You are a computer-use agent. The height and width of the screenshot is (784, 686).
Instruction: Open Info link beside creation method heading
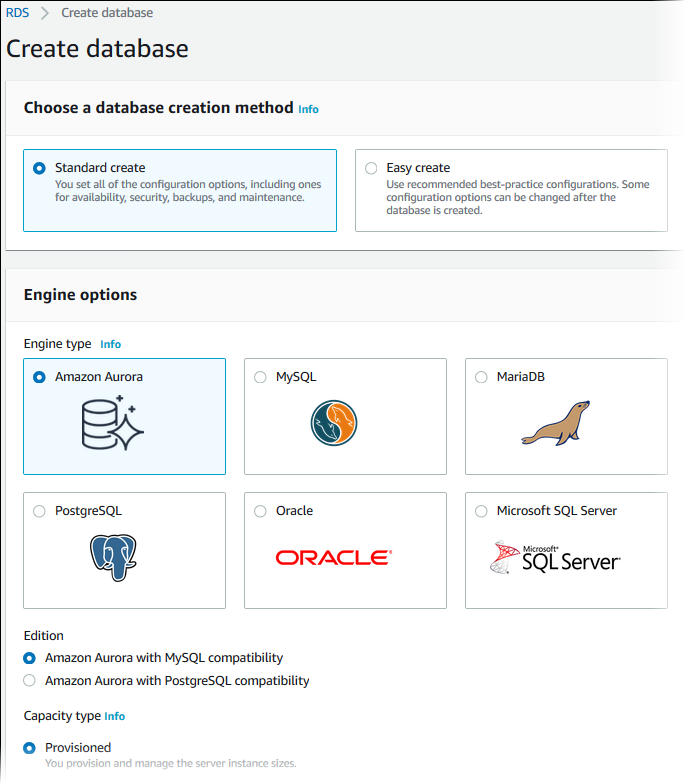(308, 109)
